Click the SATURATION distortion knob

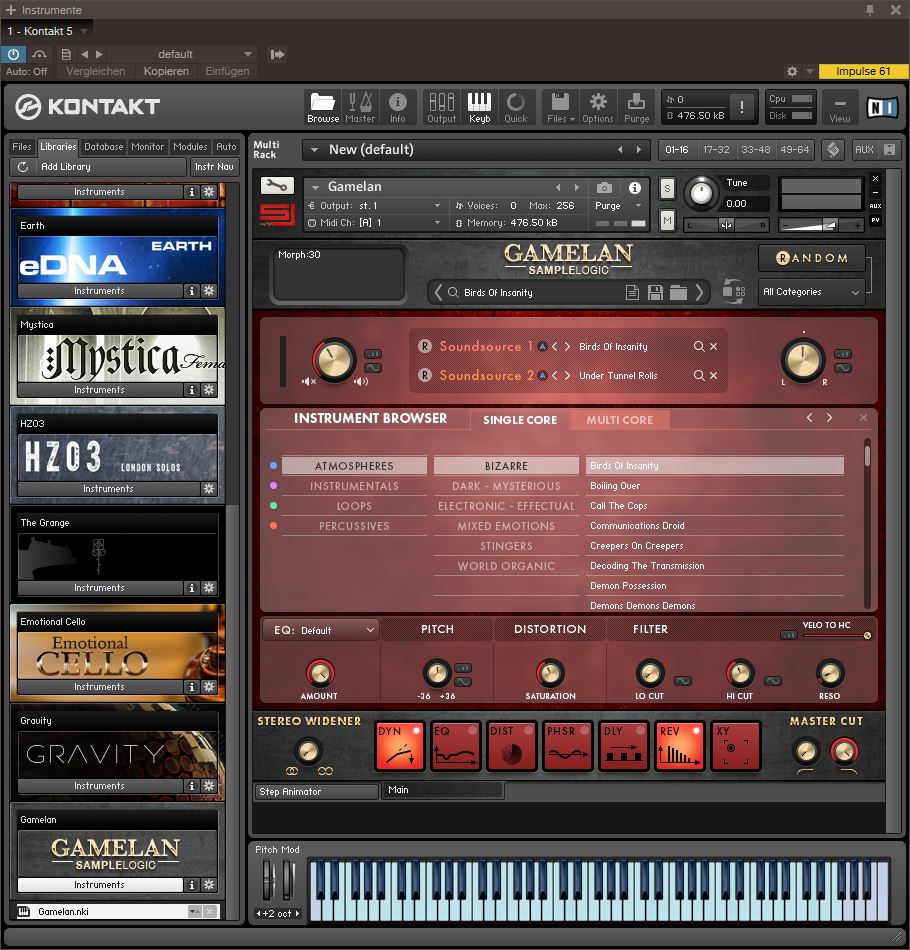pos(550,673)
